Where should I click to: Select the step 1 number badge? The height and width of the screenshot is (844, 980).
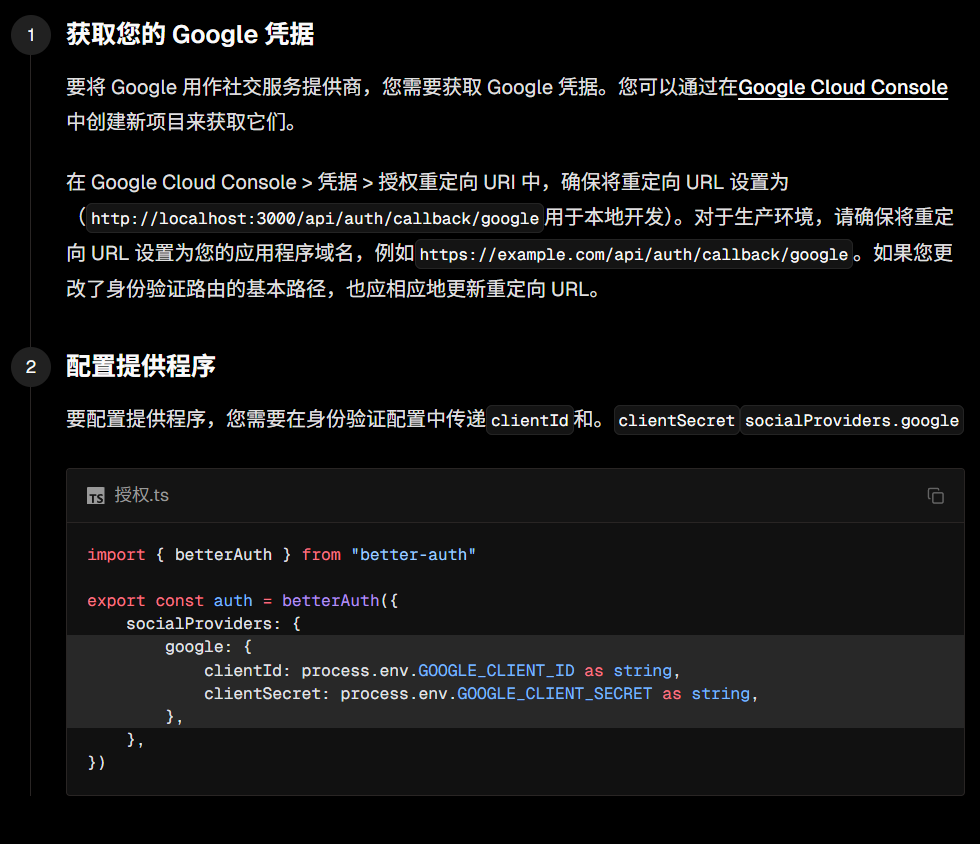(31, 36)
